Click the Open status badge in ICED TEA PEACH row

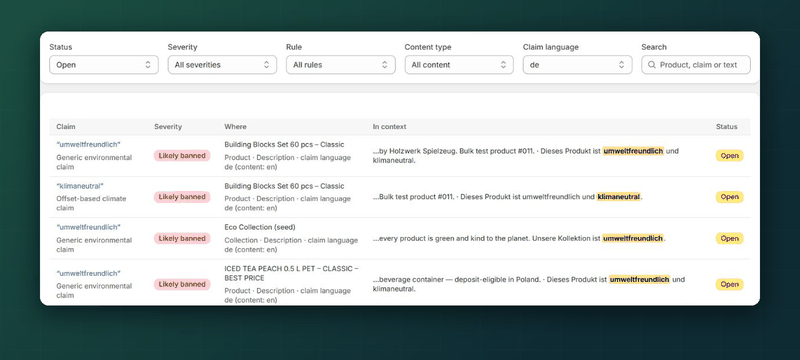pyautogui.click(x=730, y=285)
